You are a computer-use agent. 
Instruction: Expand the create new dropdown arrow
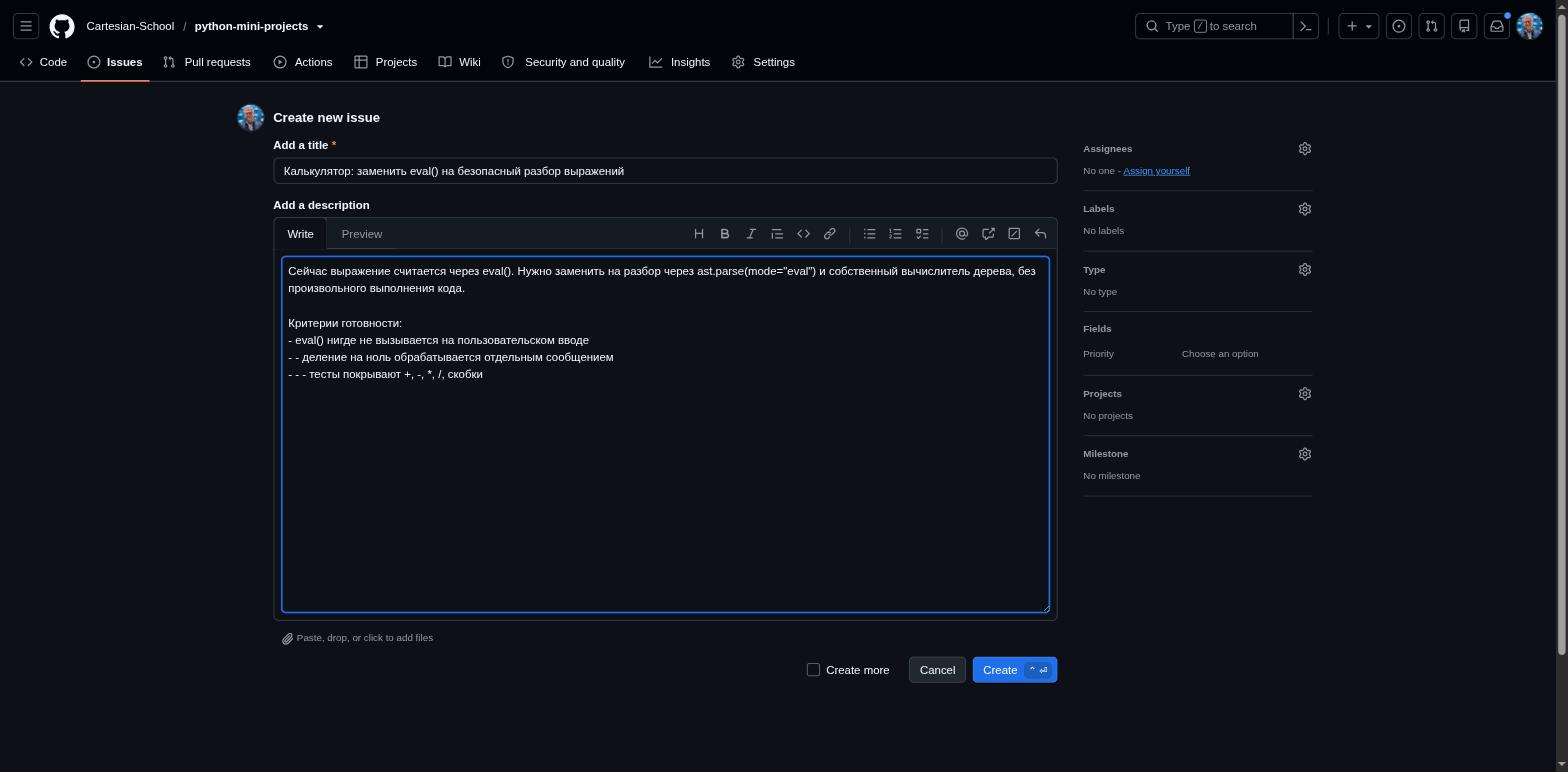(x=1369, y=26)
